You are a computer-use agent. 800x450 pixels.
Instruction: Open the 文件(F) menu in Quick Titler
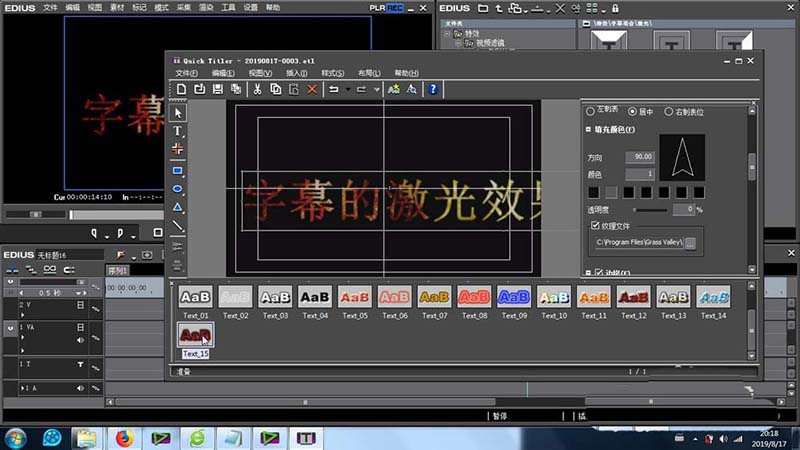187,73
